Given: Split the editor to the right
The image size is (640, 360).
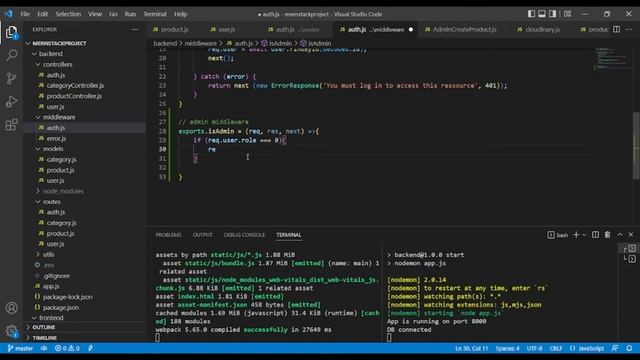Looking at the screenshot, I should click(616, 29).
